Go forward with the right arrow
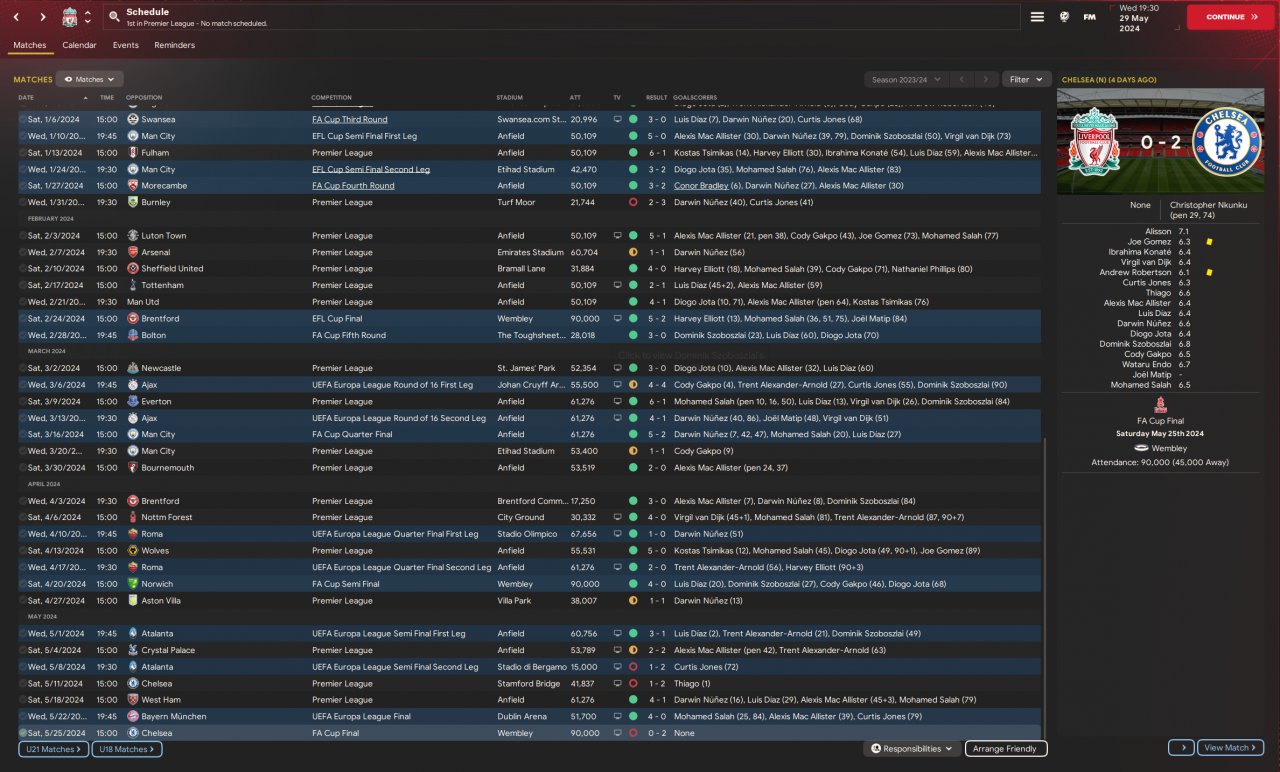 [x=42, y=17]
